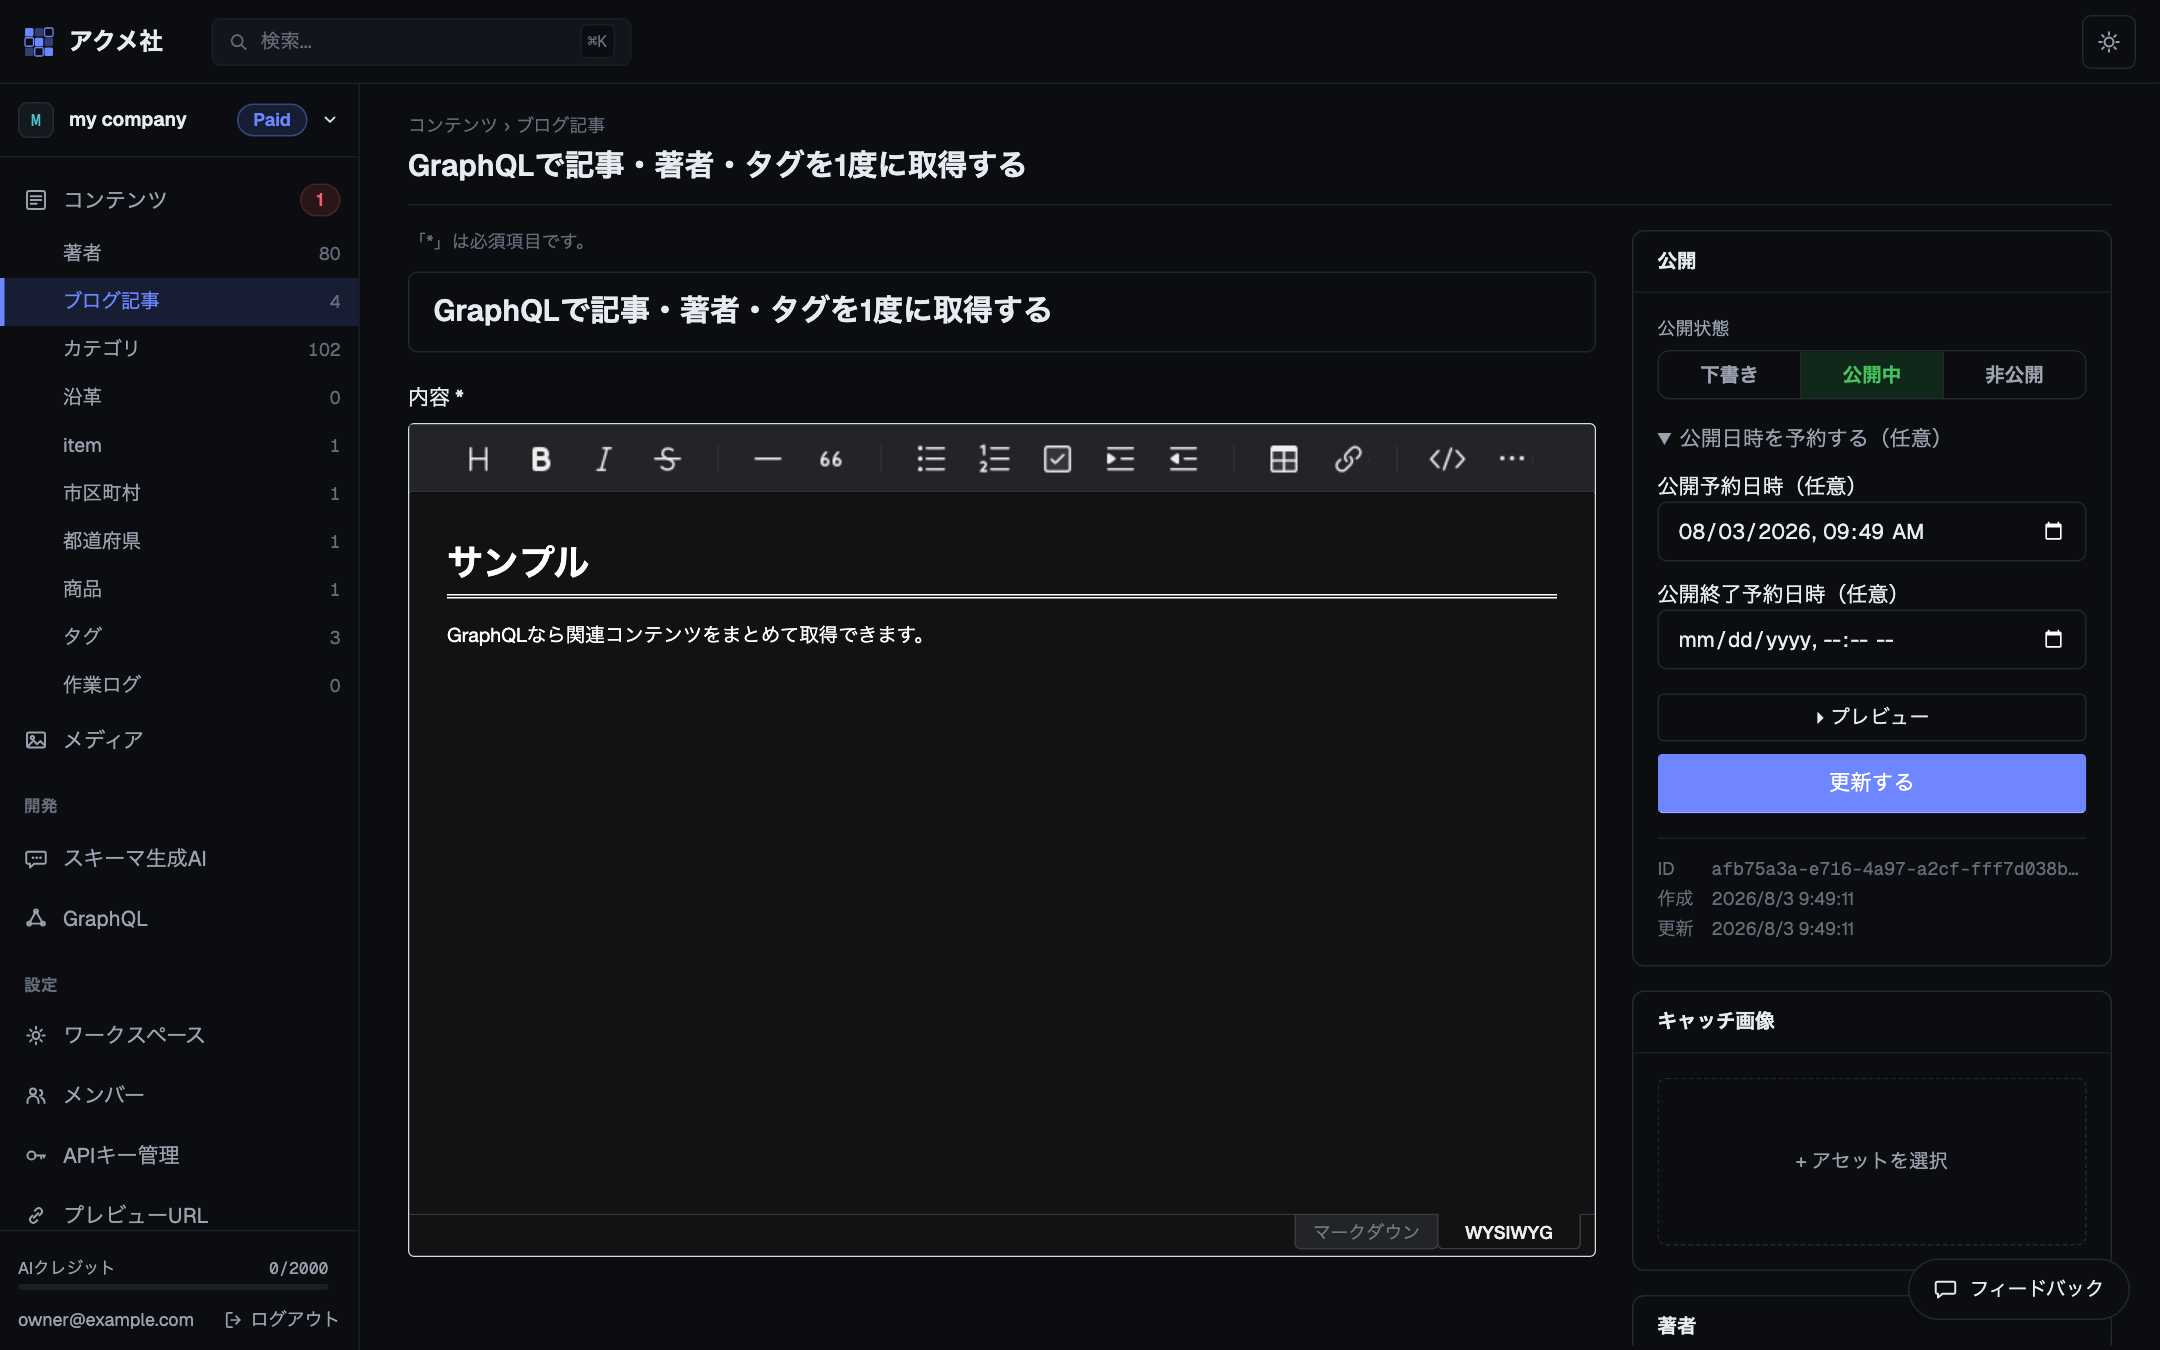This screenshot has height=1350, width=2160.
Task: Open ブログ記事 in sidebar
Action: (x=180, y=301)
